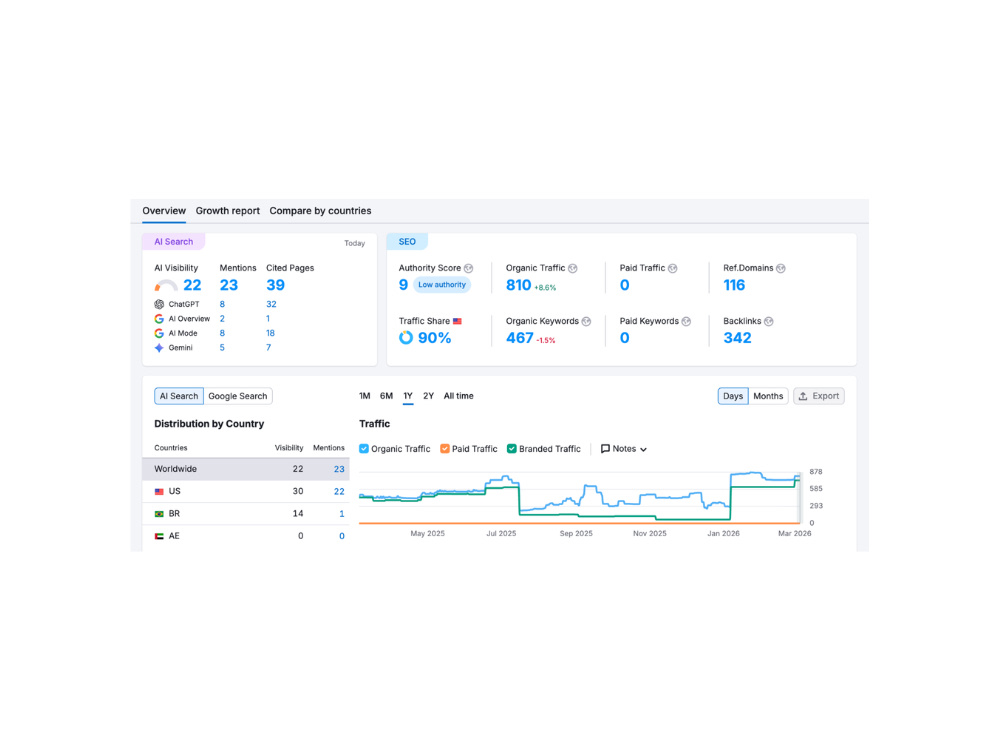
Task: Select the BR country row label
Action: tap(174, 514)
